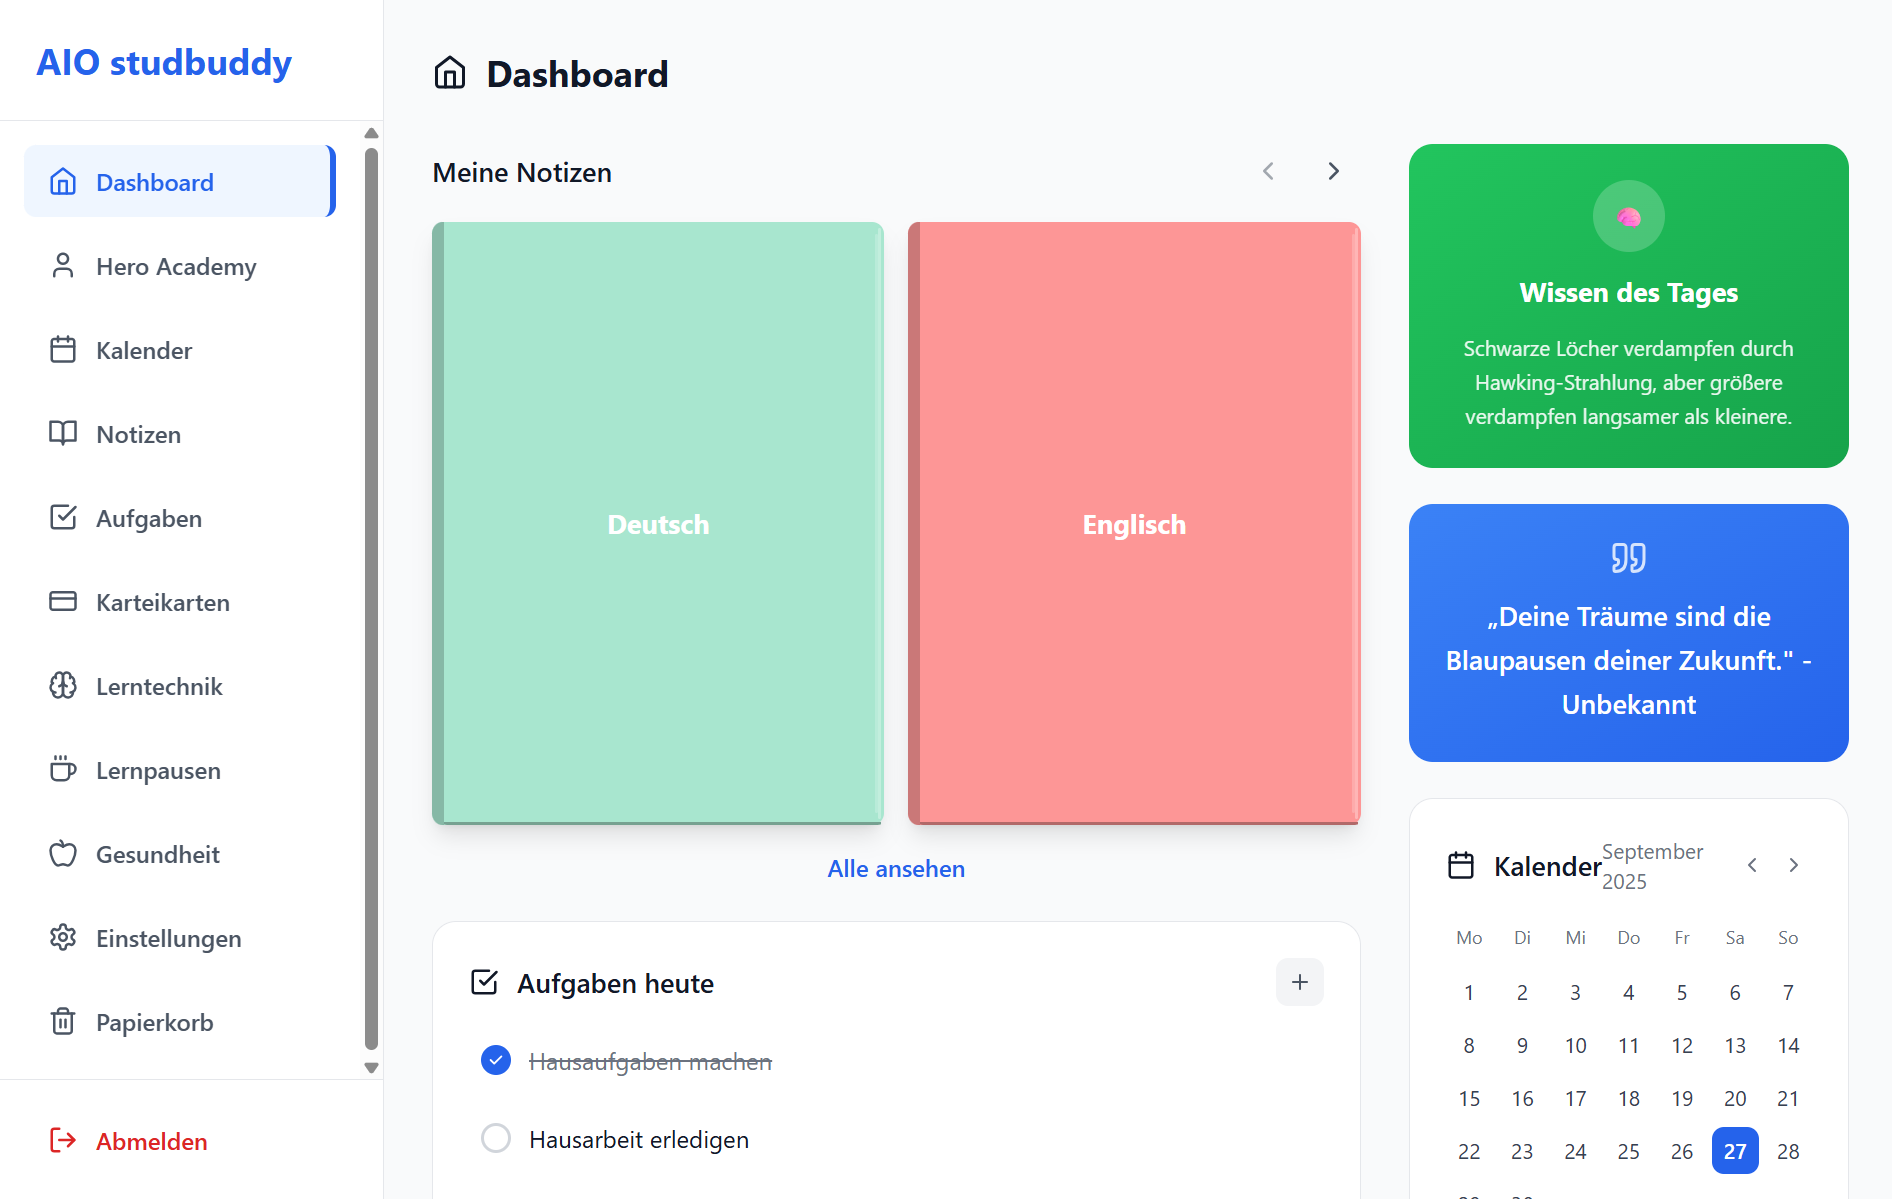The width and height of the screenshot is (1892, 1199).
Task: Click the Gesundheit apple icon
Action: tap(63, 854)
